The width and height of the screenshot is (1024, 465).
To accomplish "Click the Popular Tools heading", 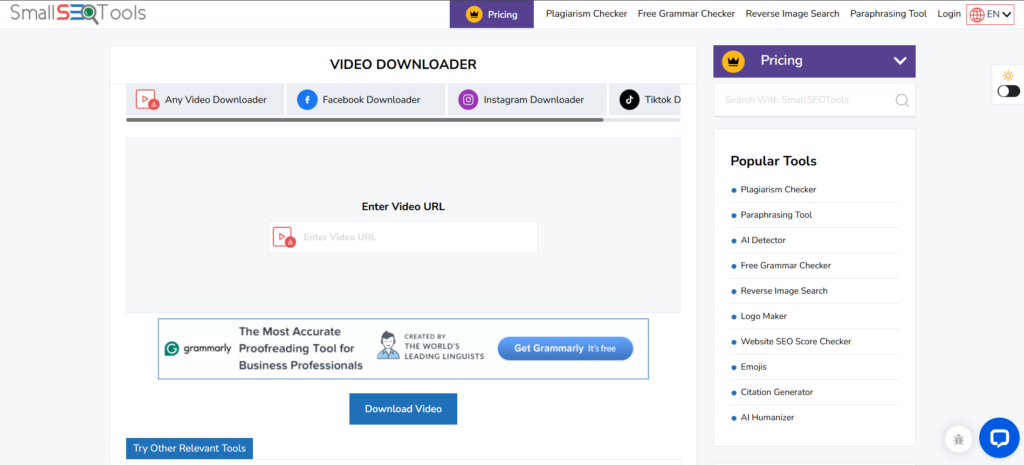I will pyautogui.click(x=773, y=161).
